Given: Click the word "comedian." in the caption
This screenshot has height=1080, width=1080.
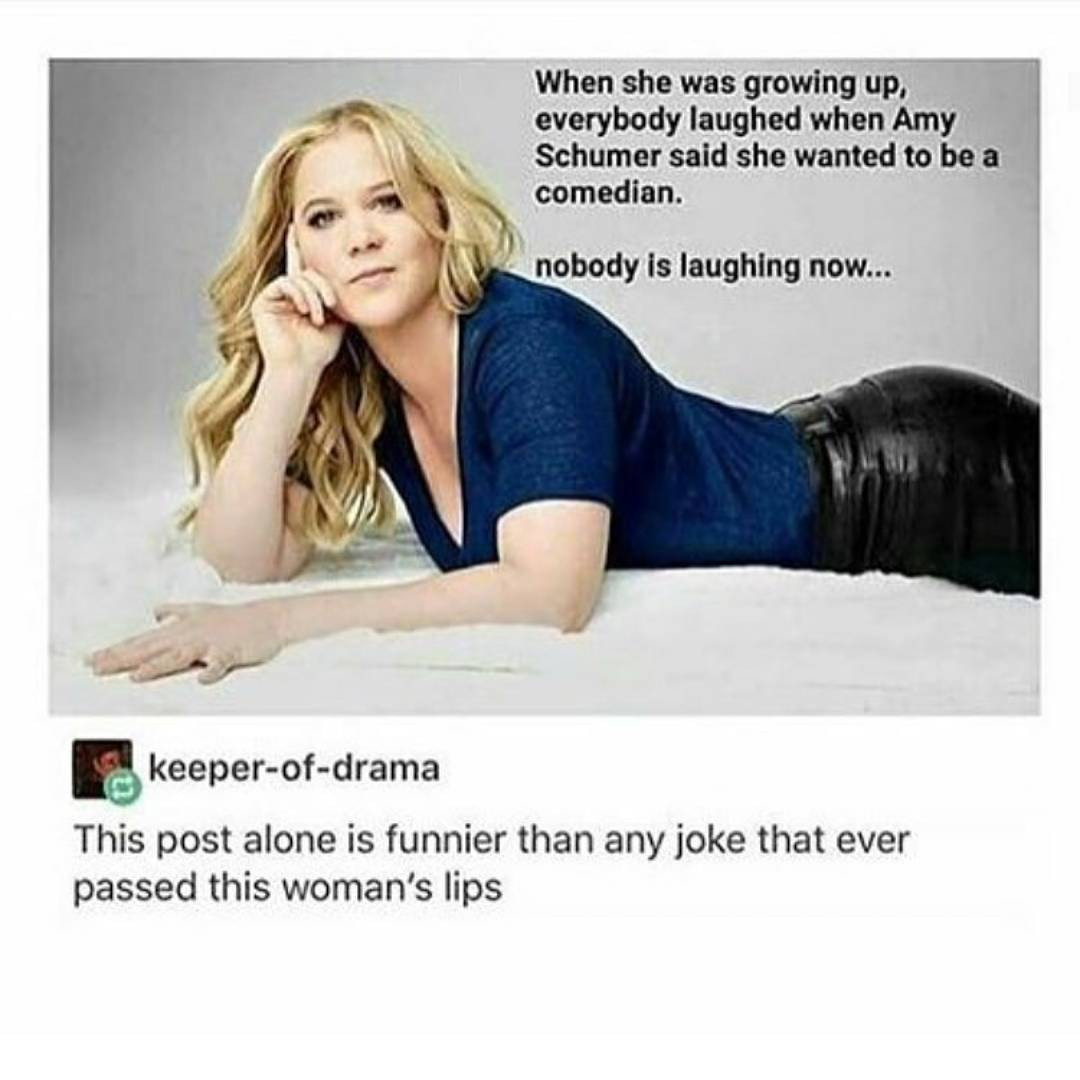Looking at the screenshot, I should tap(609, 192).
